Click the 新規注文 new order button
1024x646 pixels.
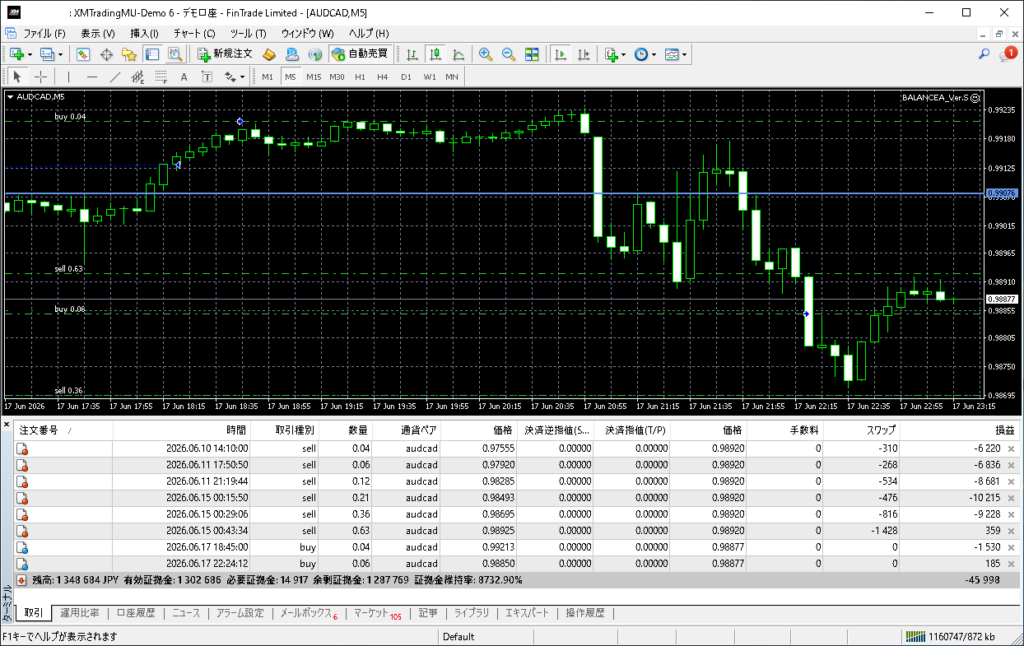(x=225, y=54)
